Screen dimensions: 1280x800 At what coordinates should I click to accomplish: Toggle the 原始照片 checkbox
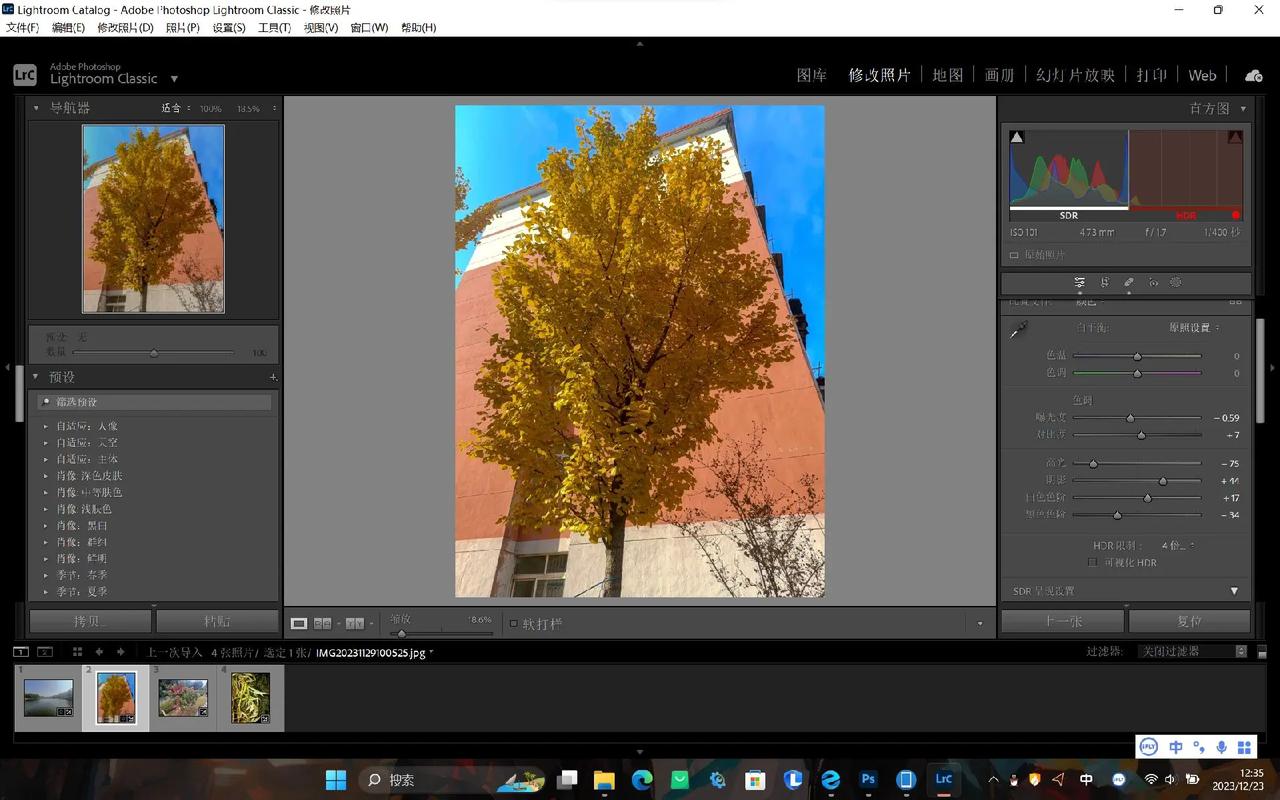(x=1013, y=255)
